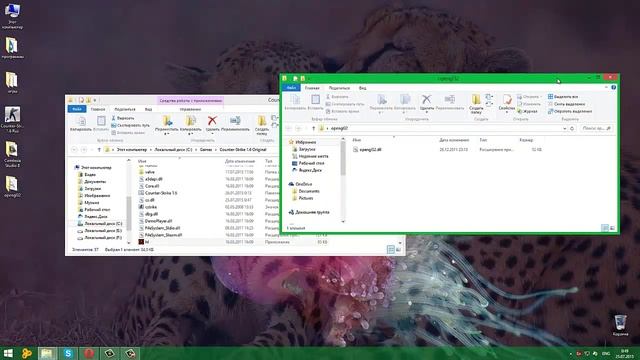Select valve folder in Counter-Strike window
The image size is (640, 360).
click(147, 172)
